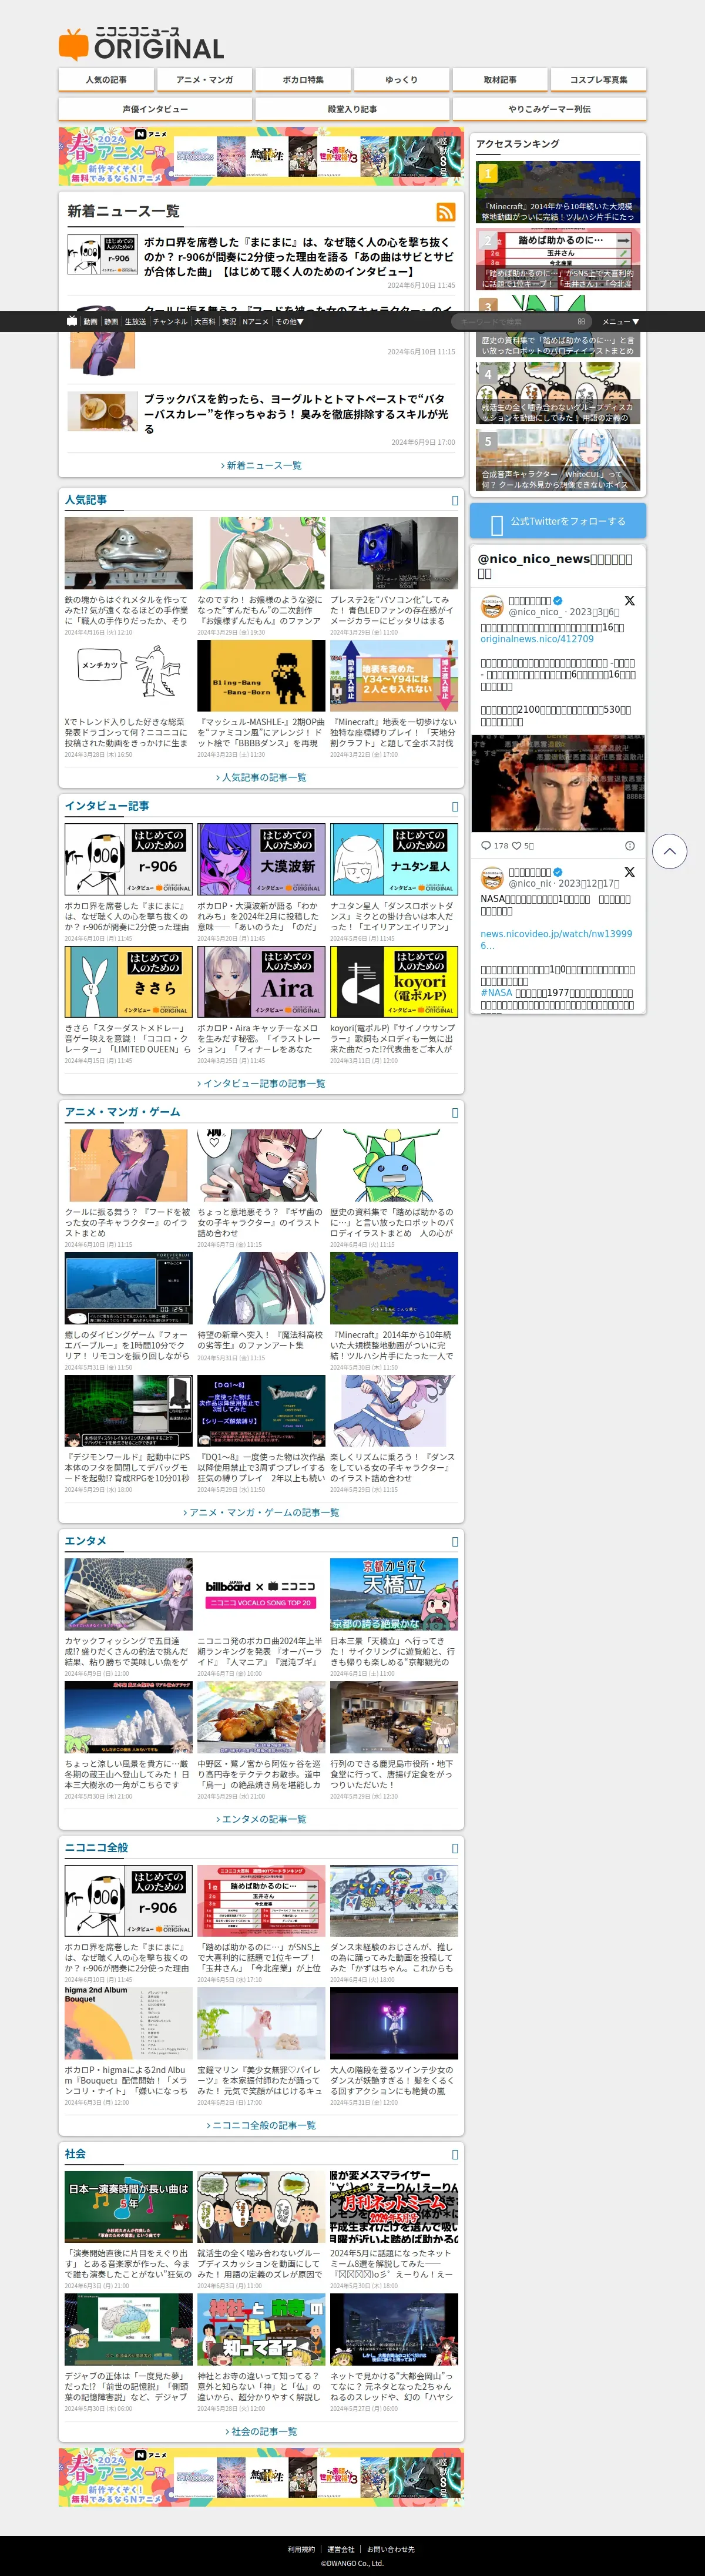705x2576 pixels.
Task: Click the round scroll-to-top arrow button
Action: (x=670, y=851)
